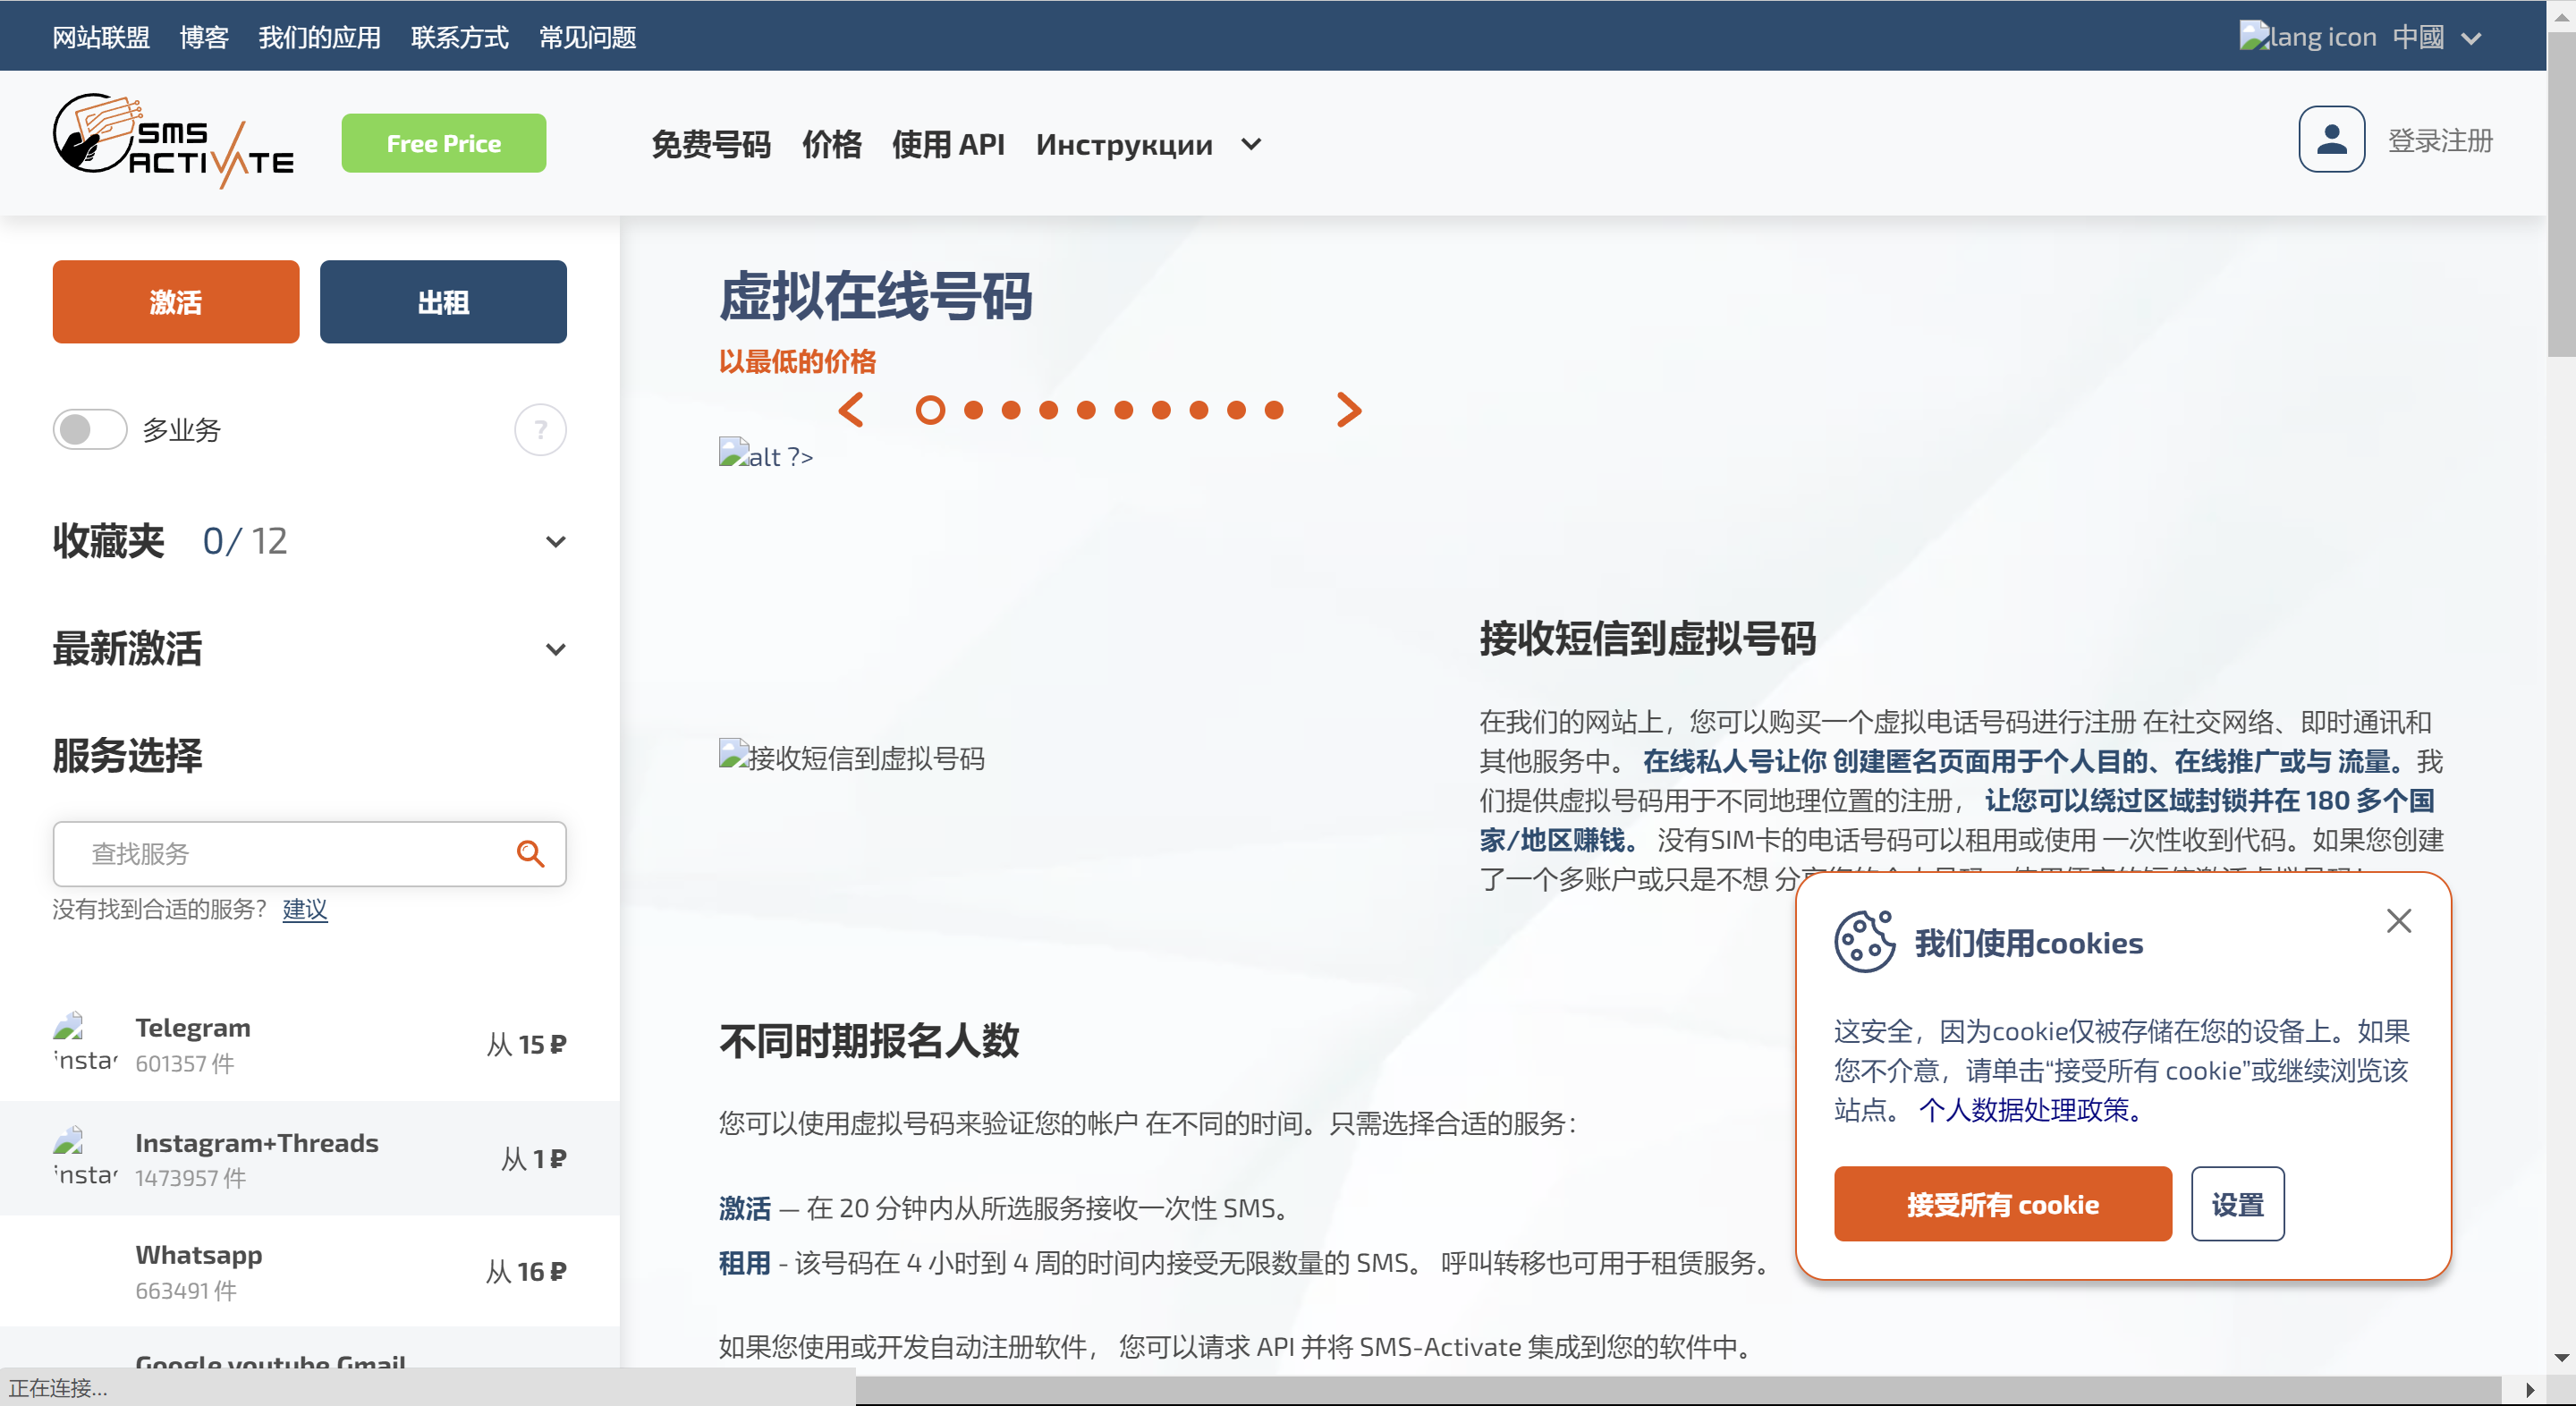The height and width of the screenshot is (1406, 2576).
Task: Toggle the 多业务 switch
Action: 90,430
